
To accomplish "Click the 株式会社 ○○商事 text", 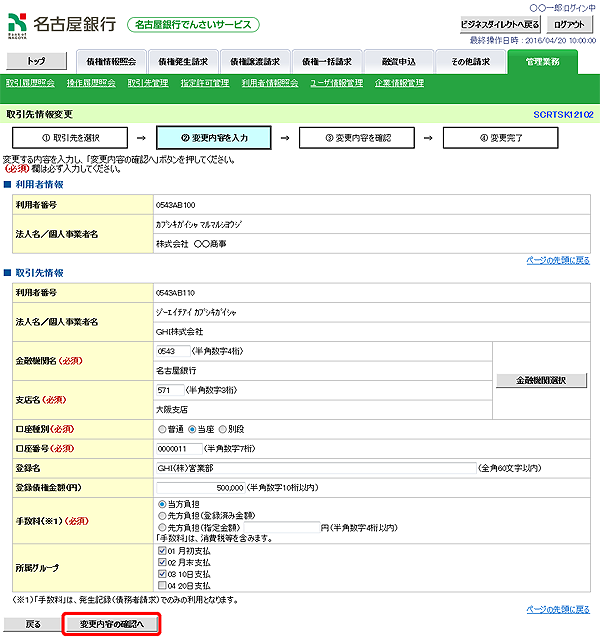I will pos(191,244).
